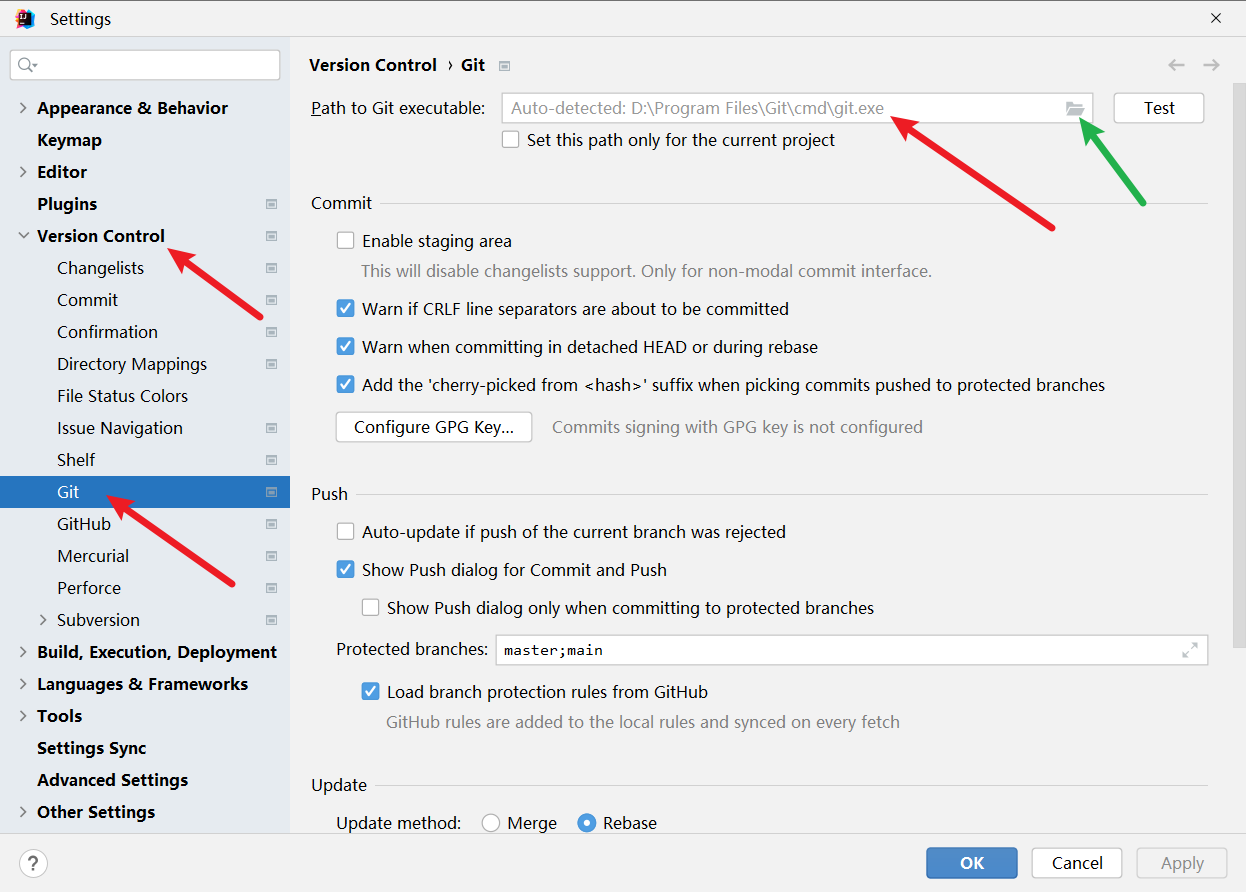
Task: Click project settings icon beside Mercurial
Action: pos(271,556)
